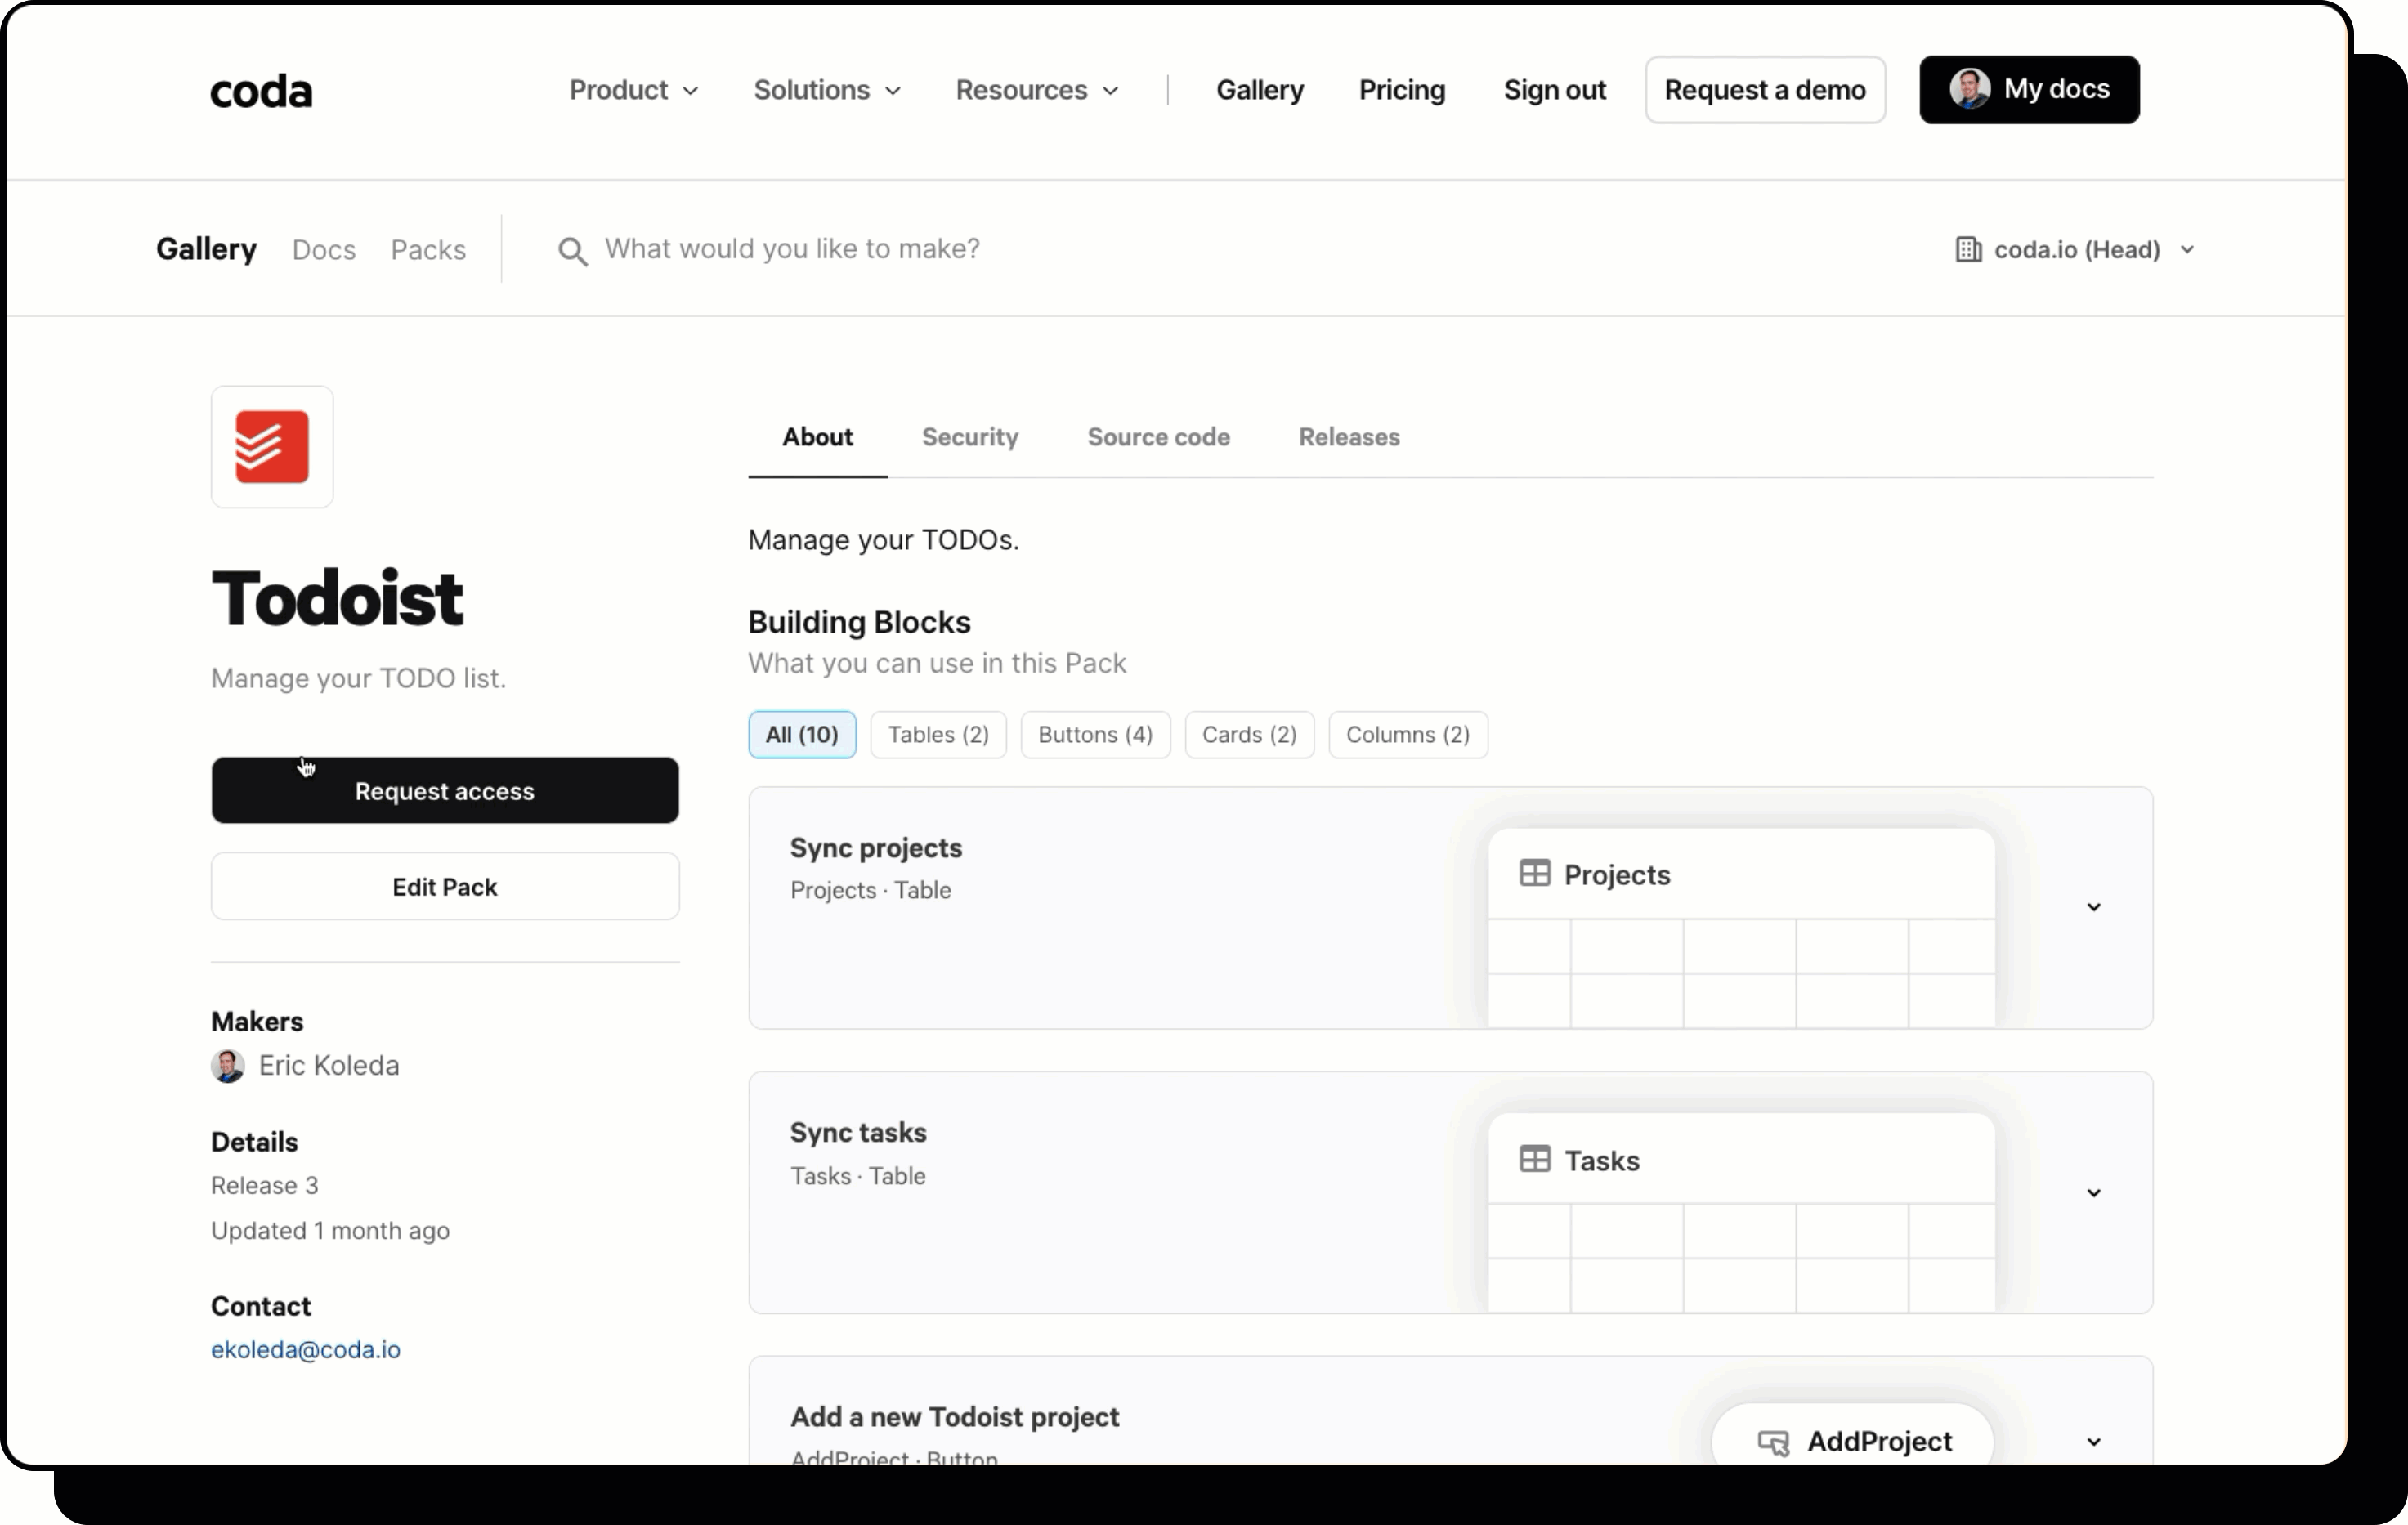Click the Todoist pack icon

(x=272, y=447)
